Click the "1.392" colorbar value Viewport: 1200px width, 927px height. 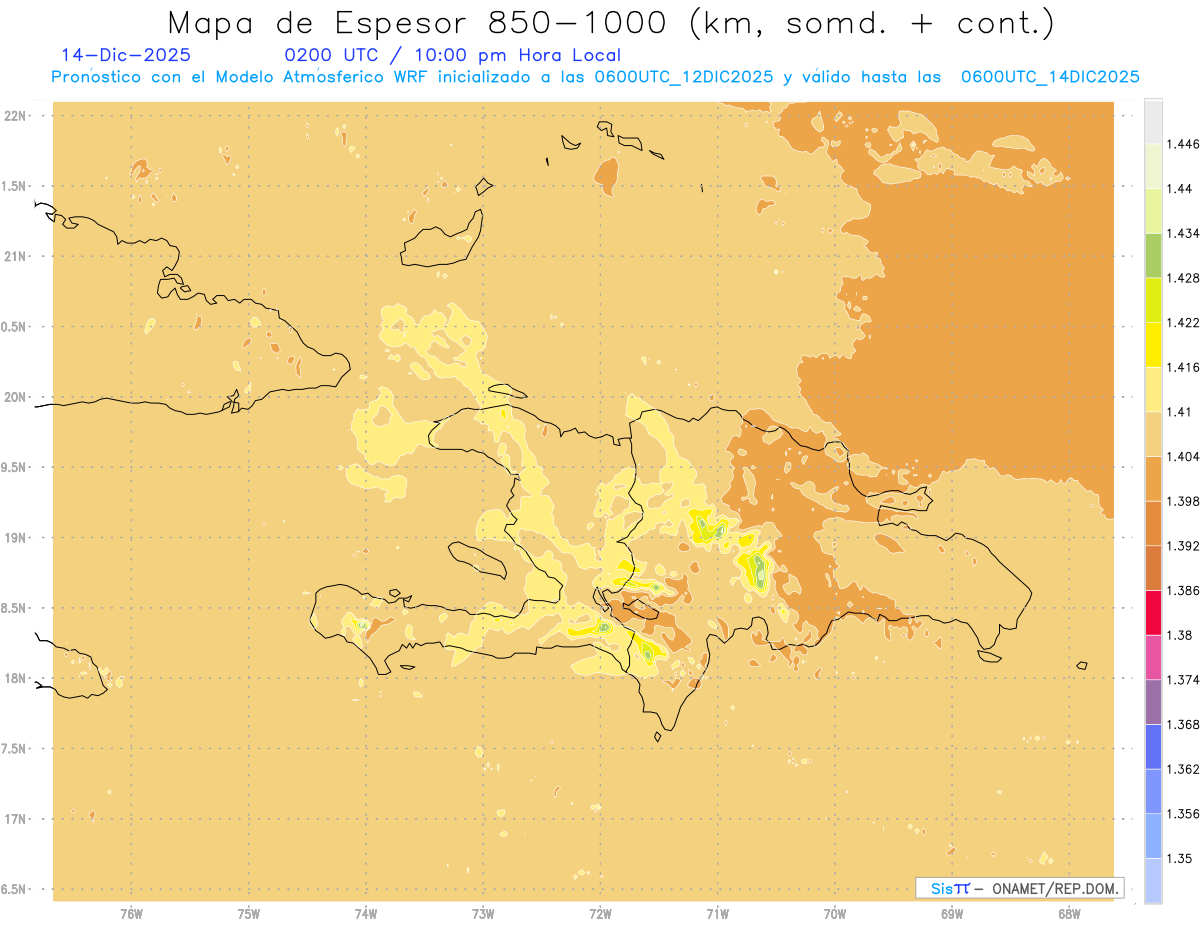[1182, 546]
